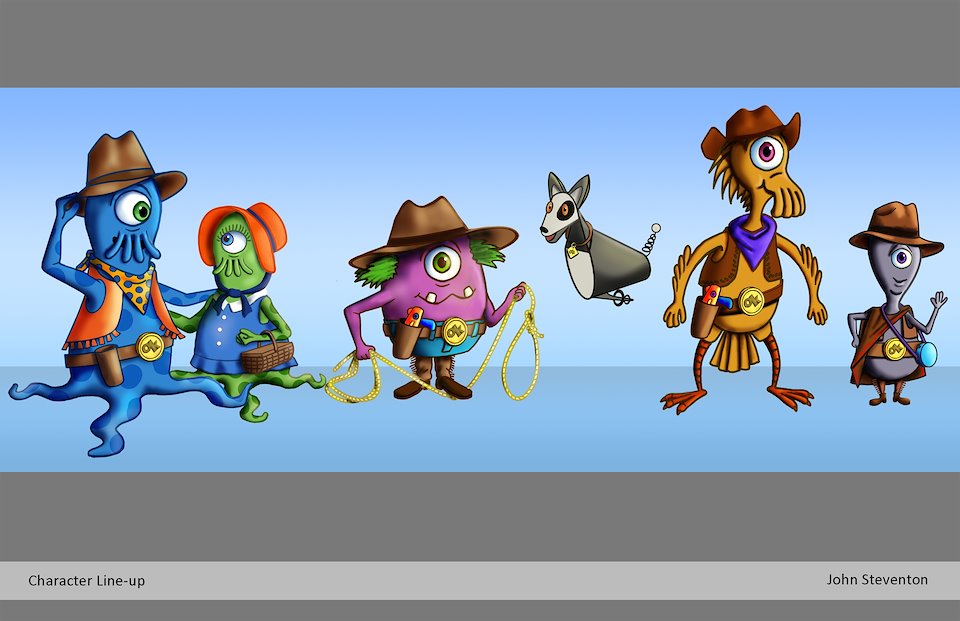Click the gold belt buckle on blue octopus

click(150, 346)
